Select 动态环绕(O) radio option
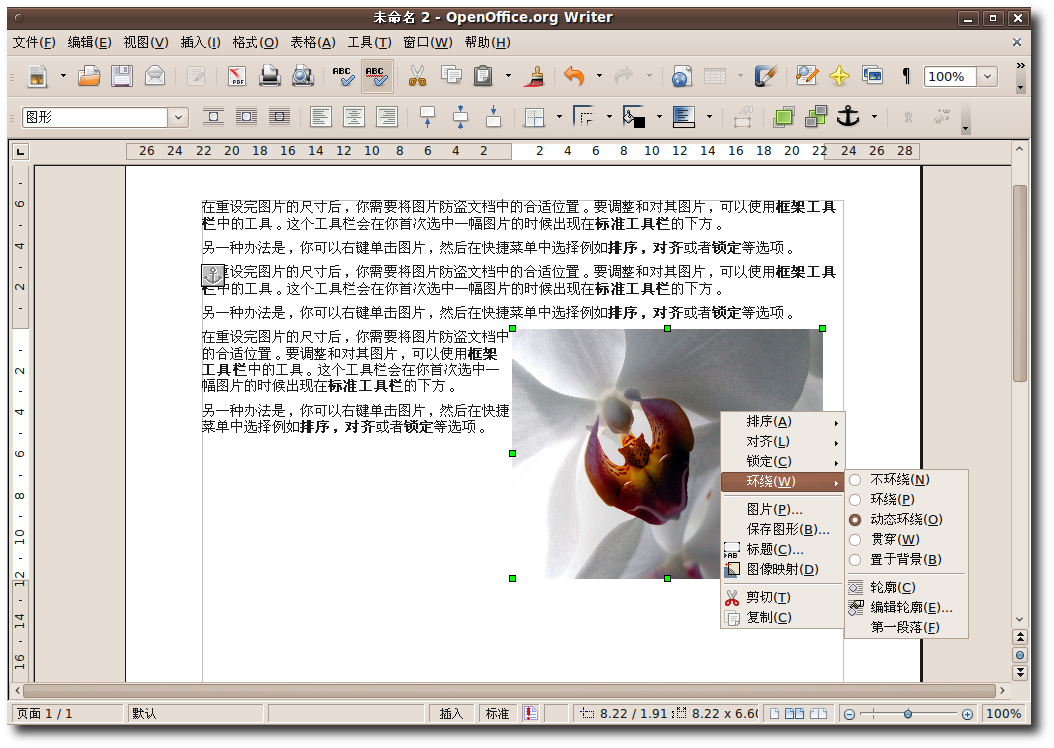 pos(905,520)
